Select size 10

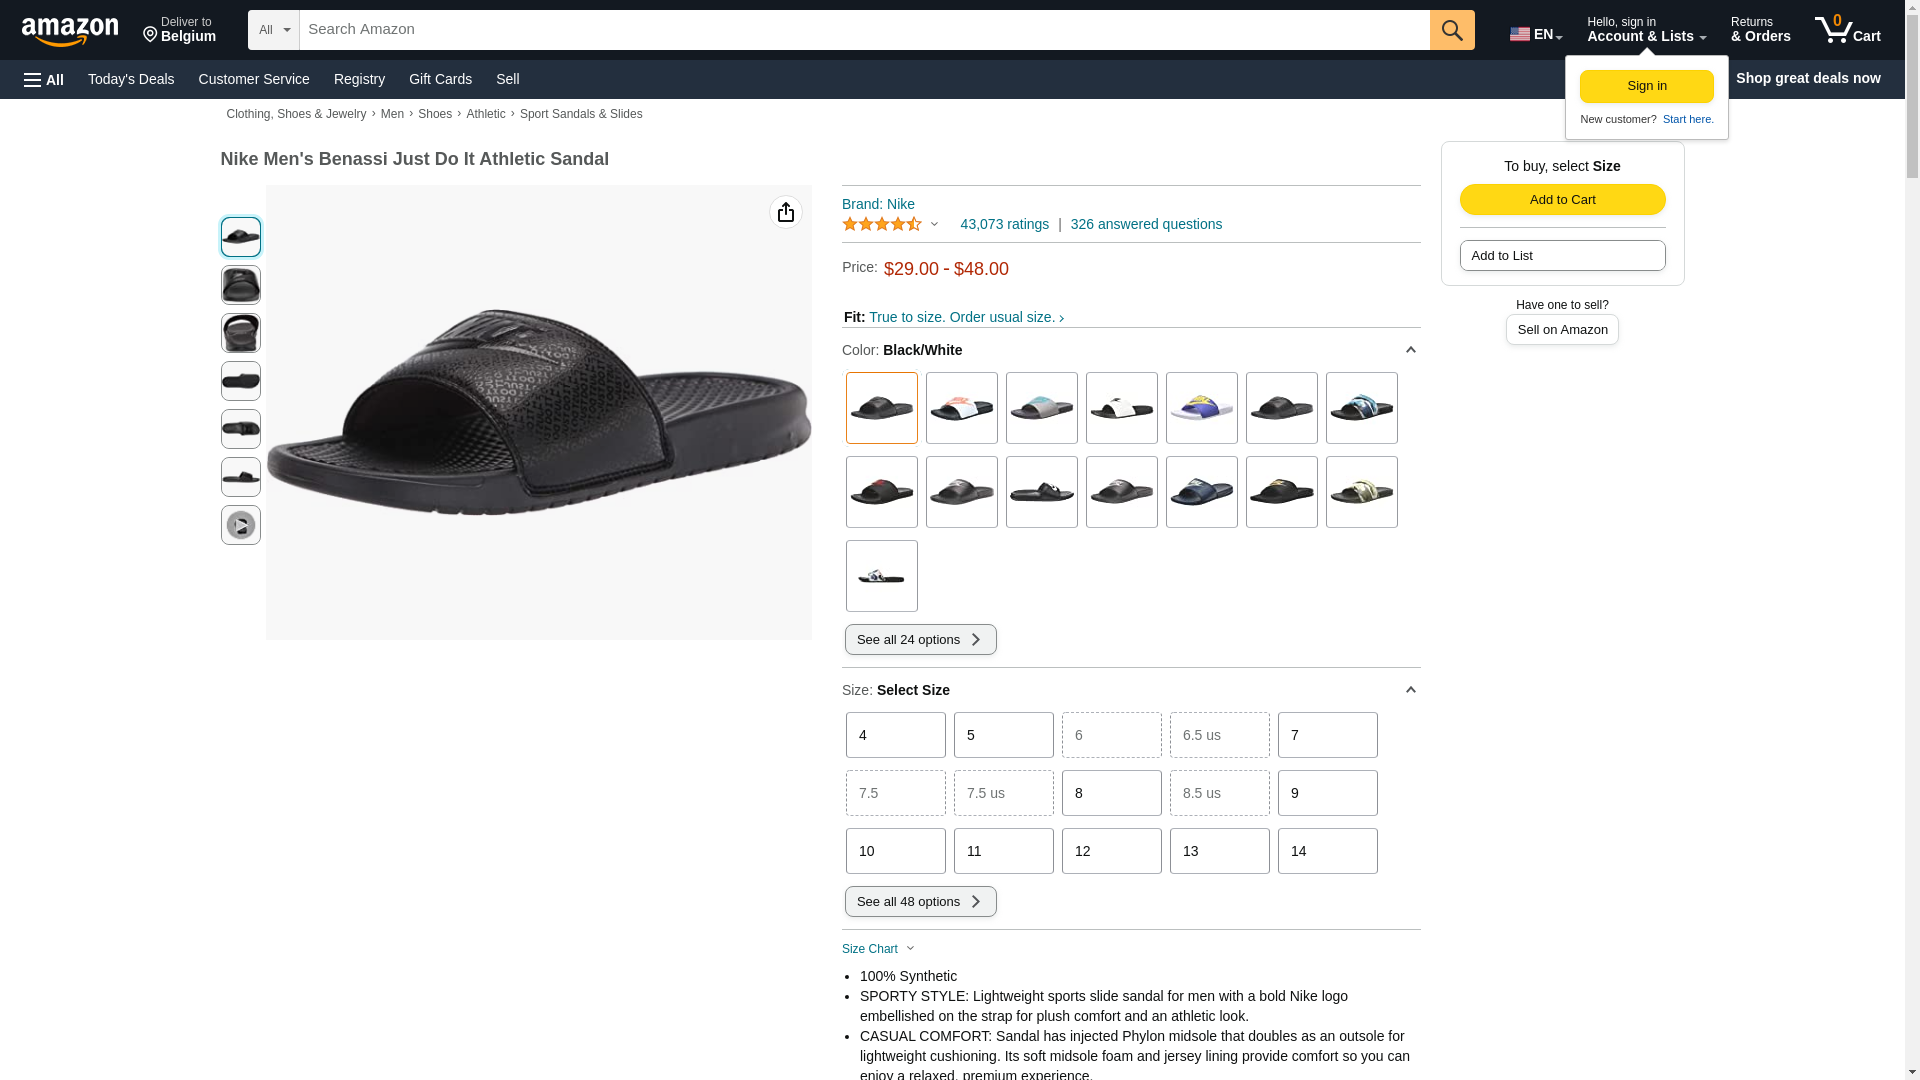pyautogui.click(x=895, y=851)
